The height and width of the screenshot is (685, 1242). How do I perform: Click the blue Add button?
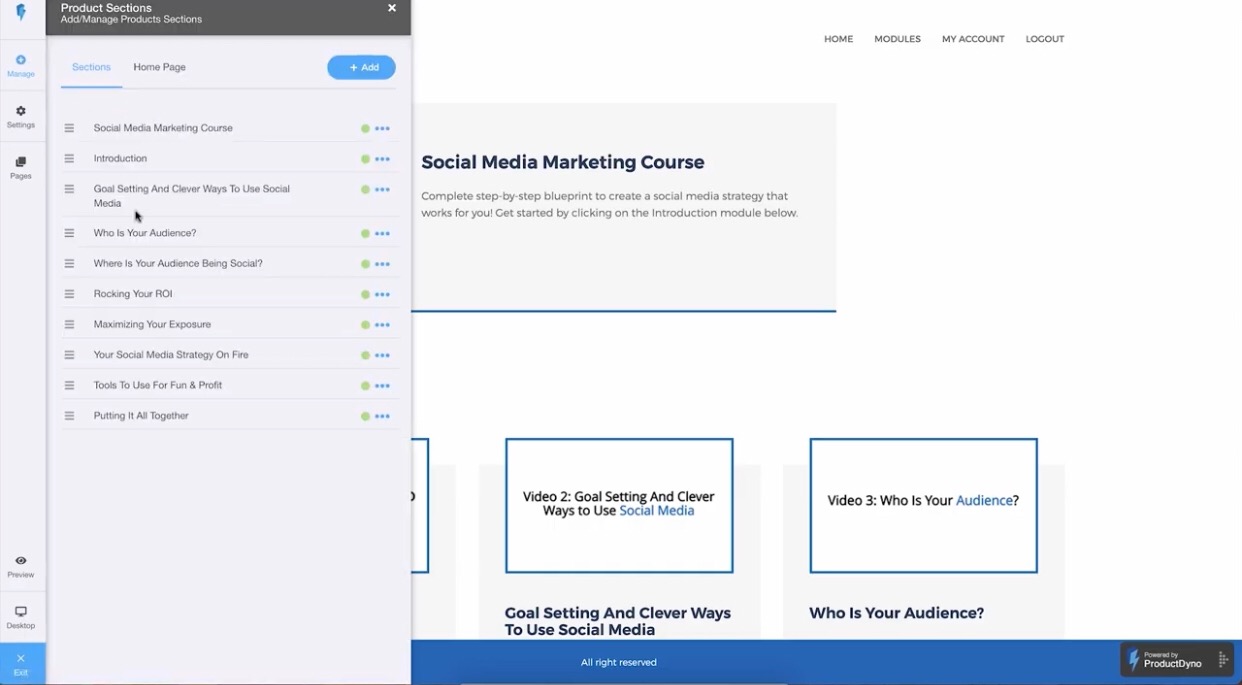pos(361,67)
